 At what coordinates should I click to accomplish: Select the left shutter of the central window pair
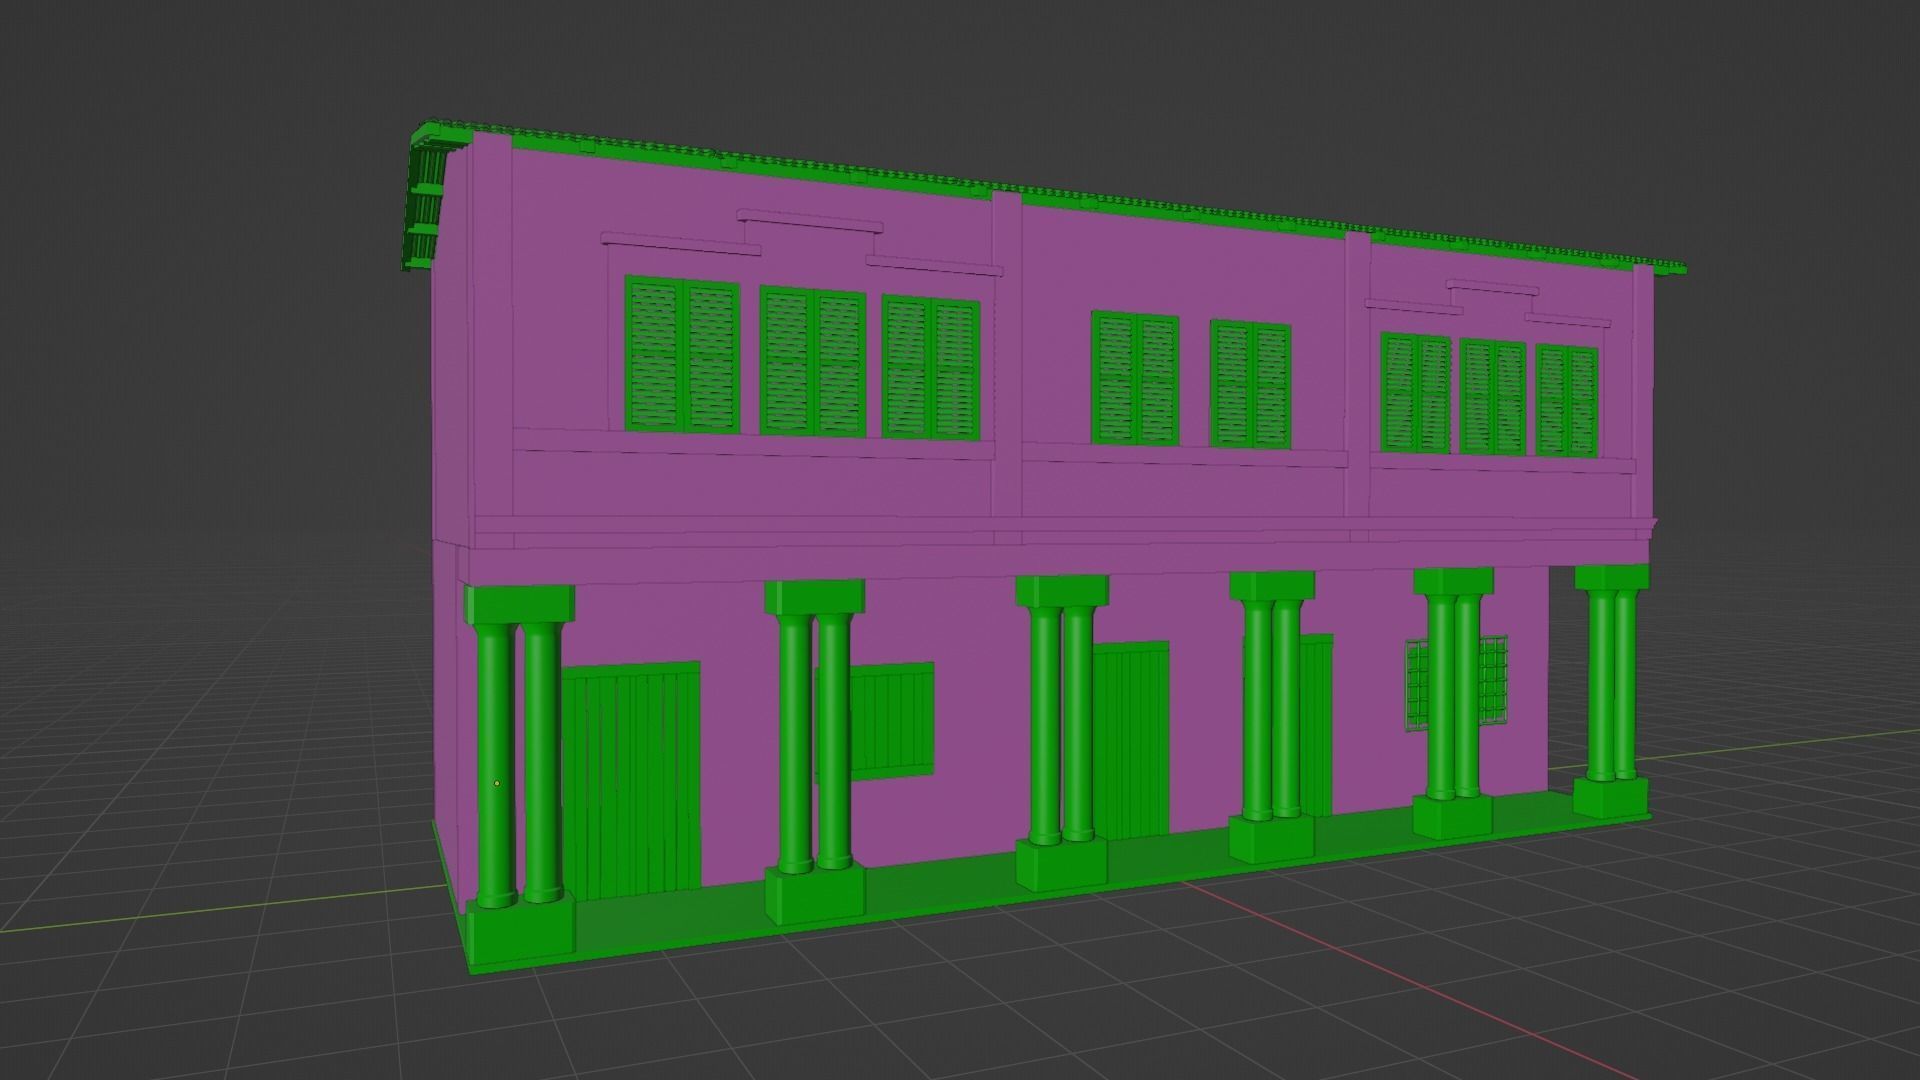coord(1135,378)
